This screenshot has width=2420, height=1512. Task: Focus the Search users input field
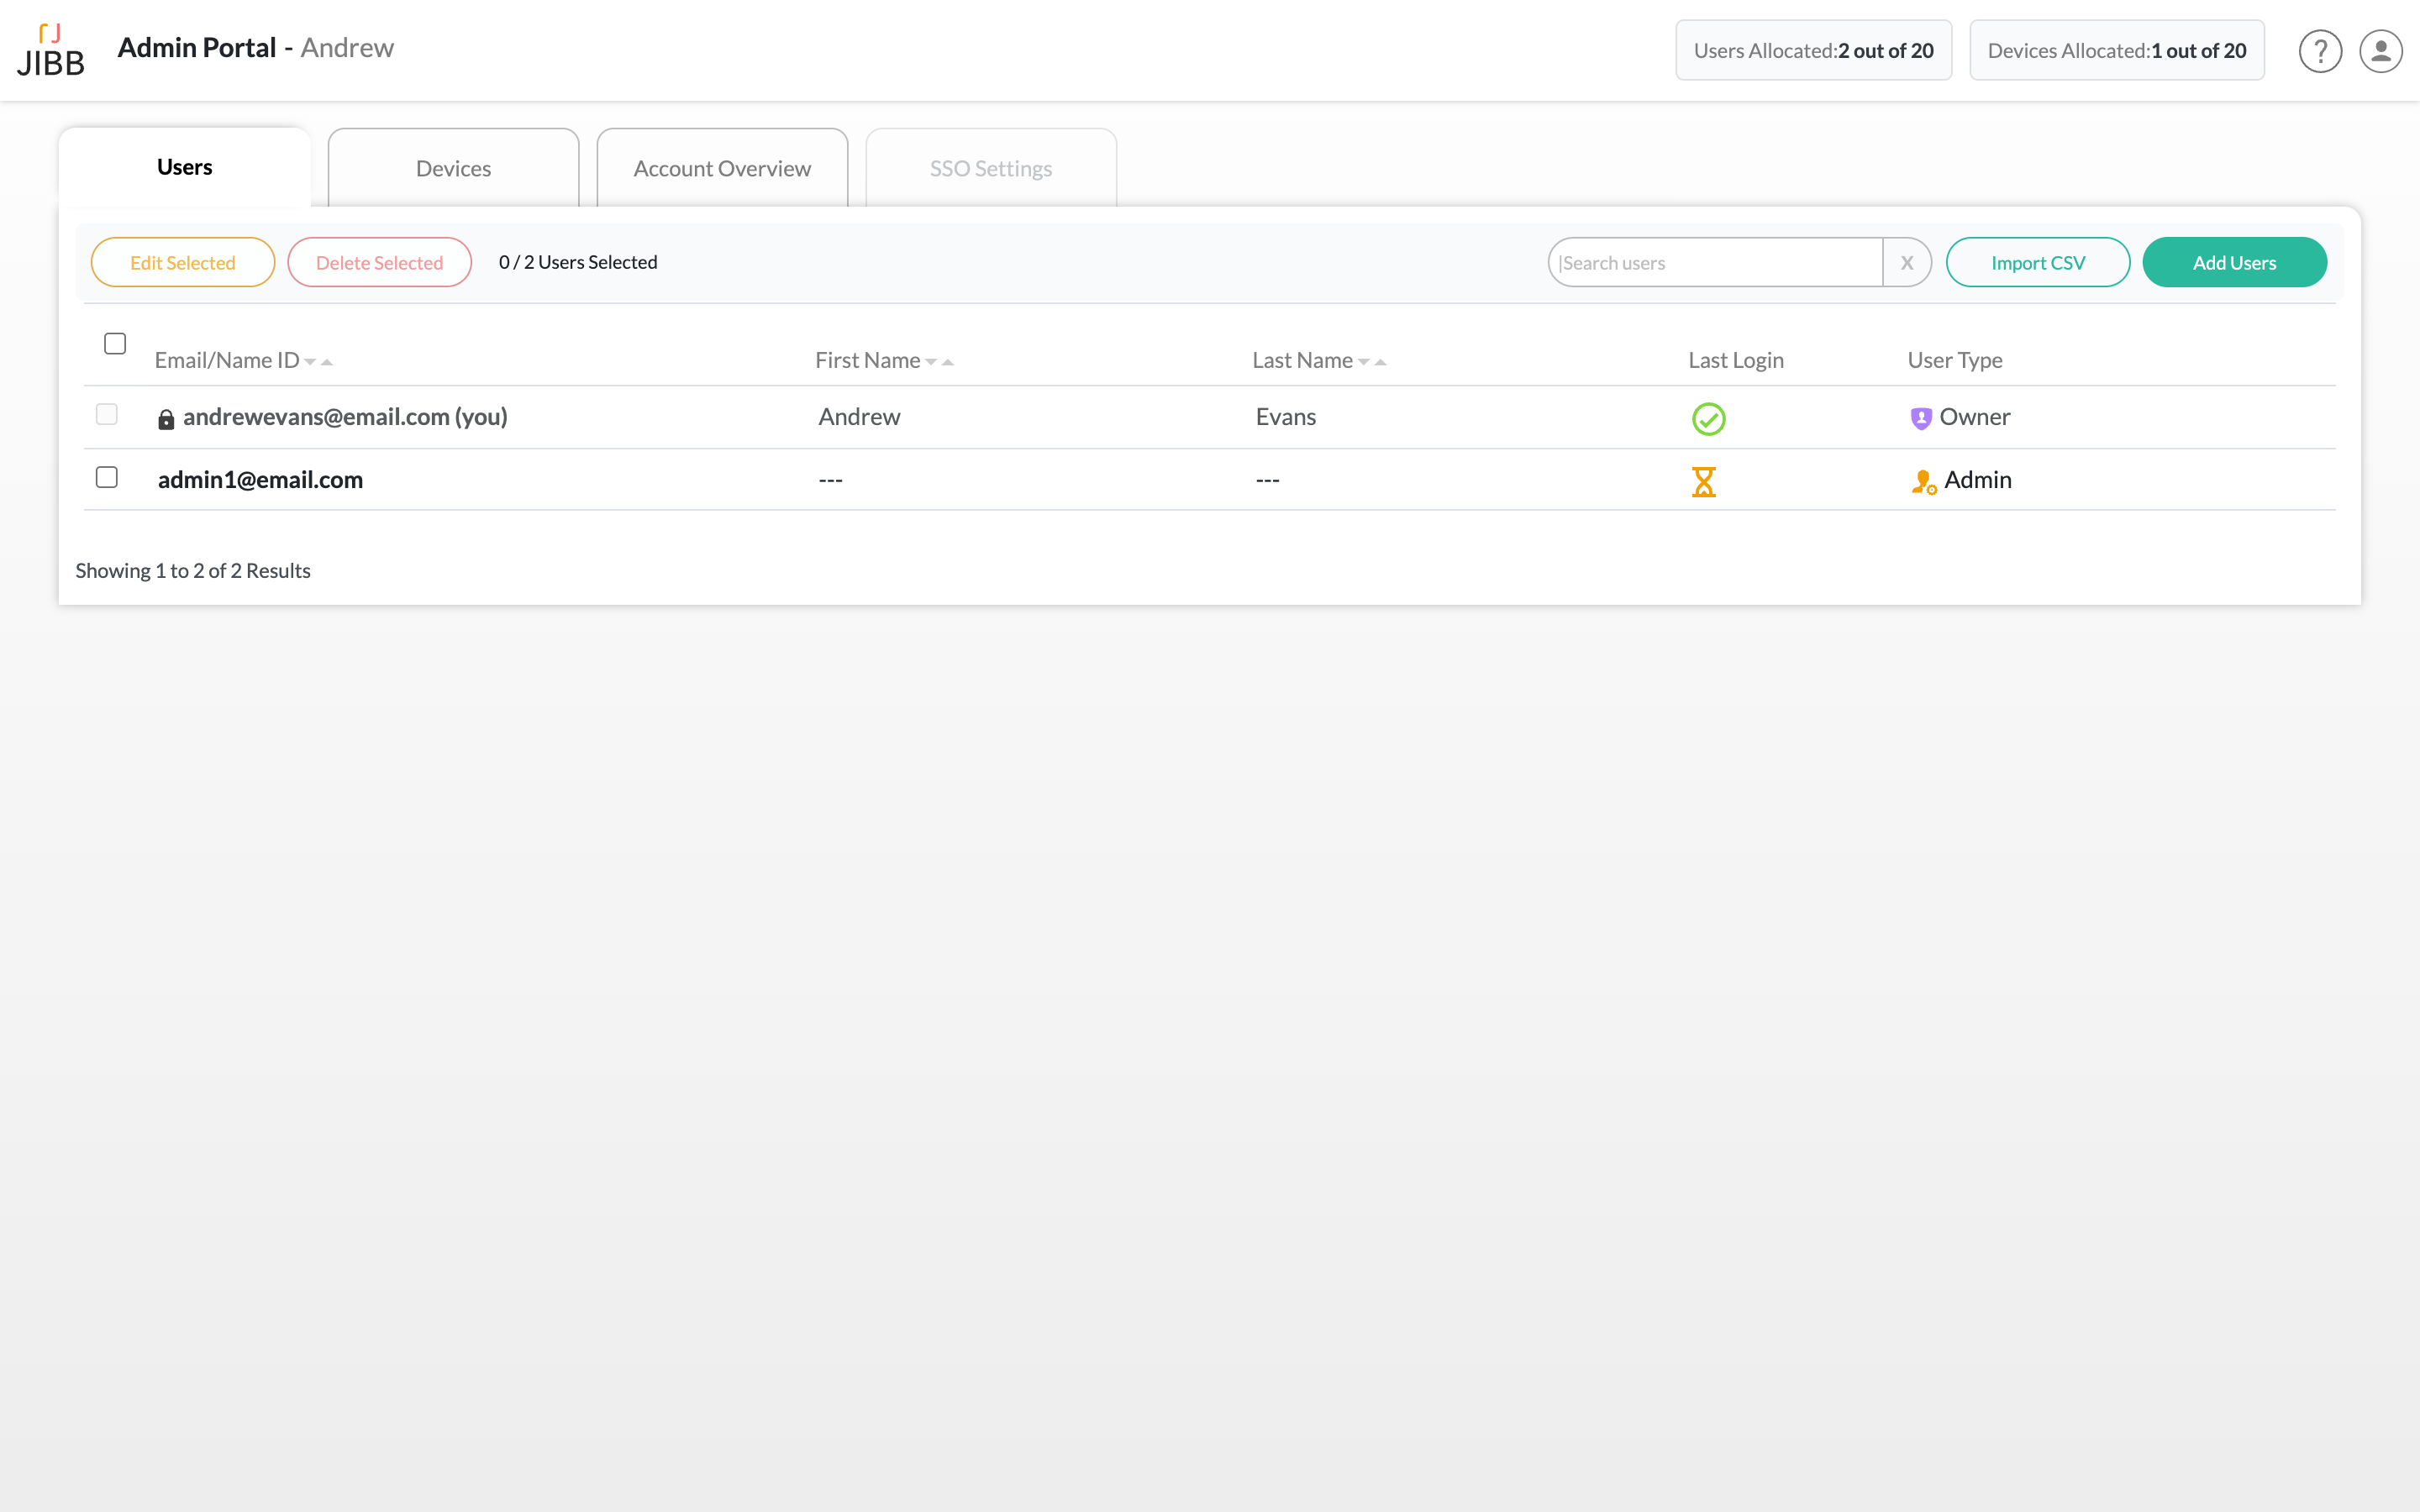coord(1716,262)
